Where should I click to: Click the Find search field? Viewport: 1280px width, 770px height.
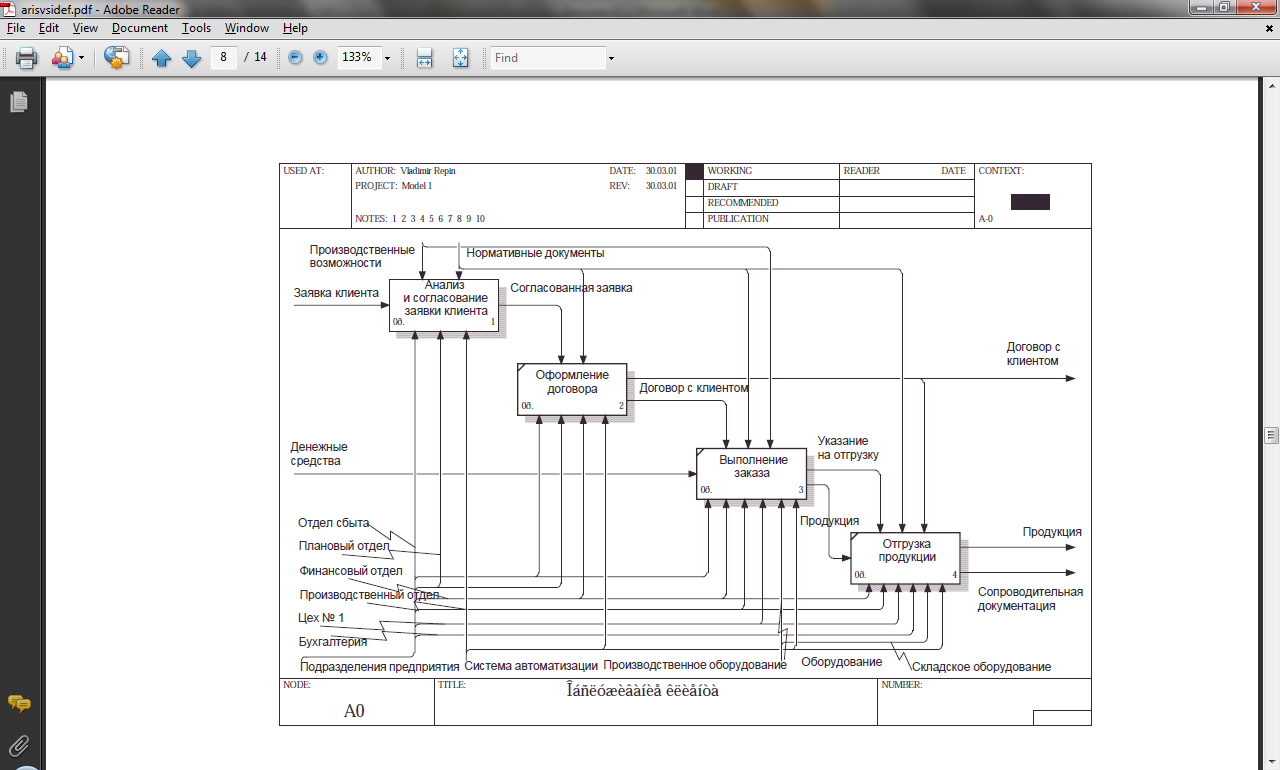(x=548, y=58)
